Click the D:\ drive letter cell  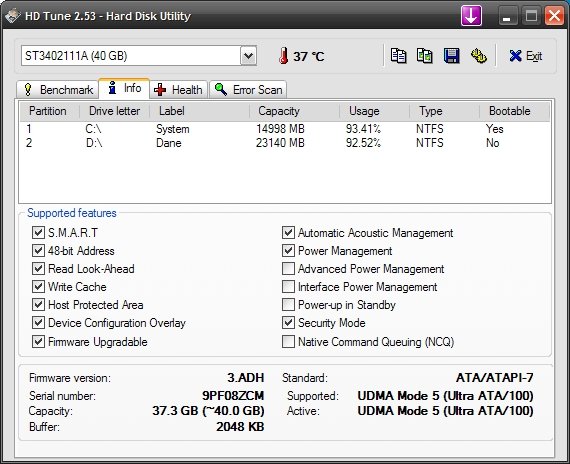[94, 143]
